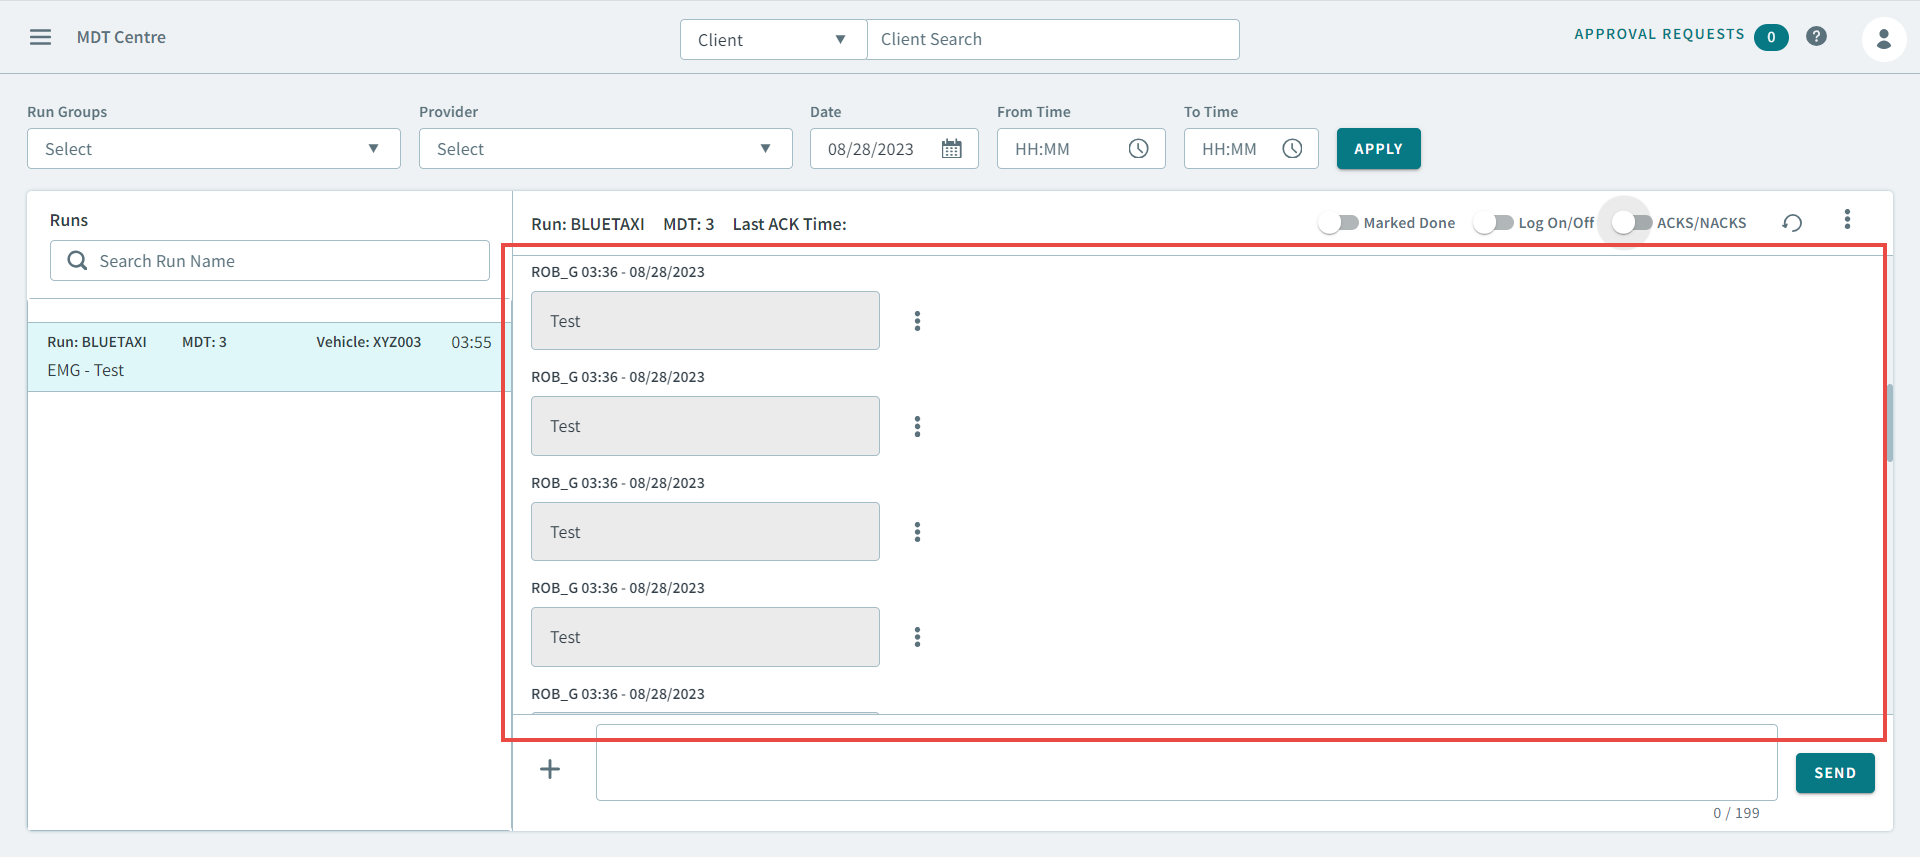Click the SEND message button

1834,773
